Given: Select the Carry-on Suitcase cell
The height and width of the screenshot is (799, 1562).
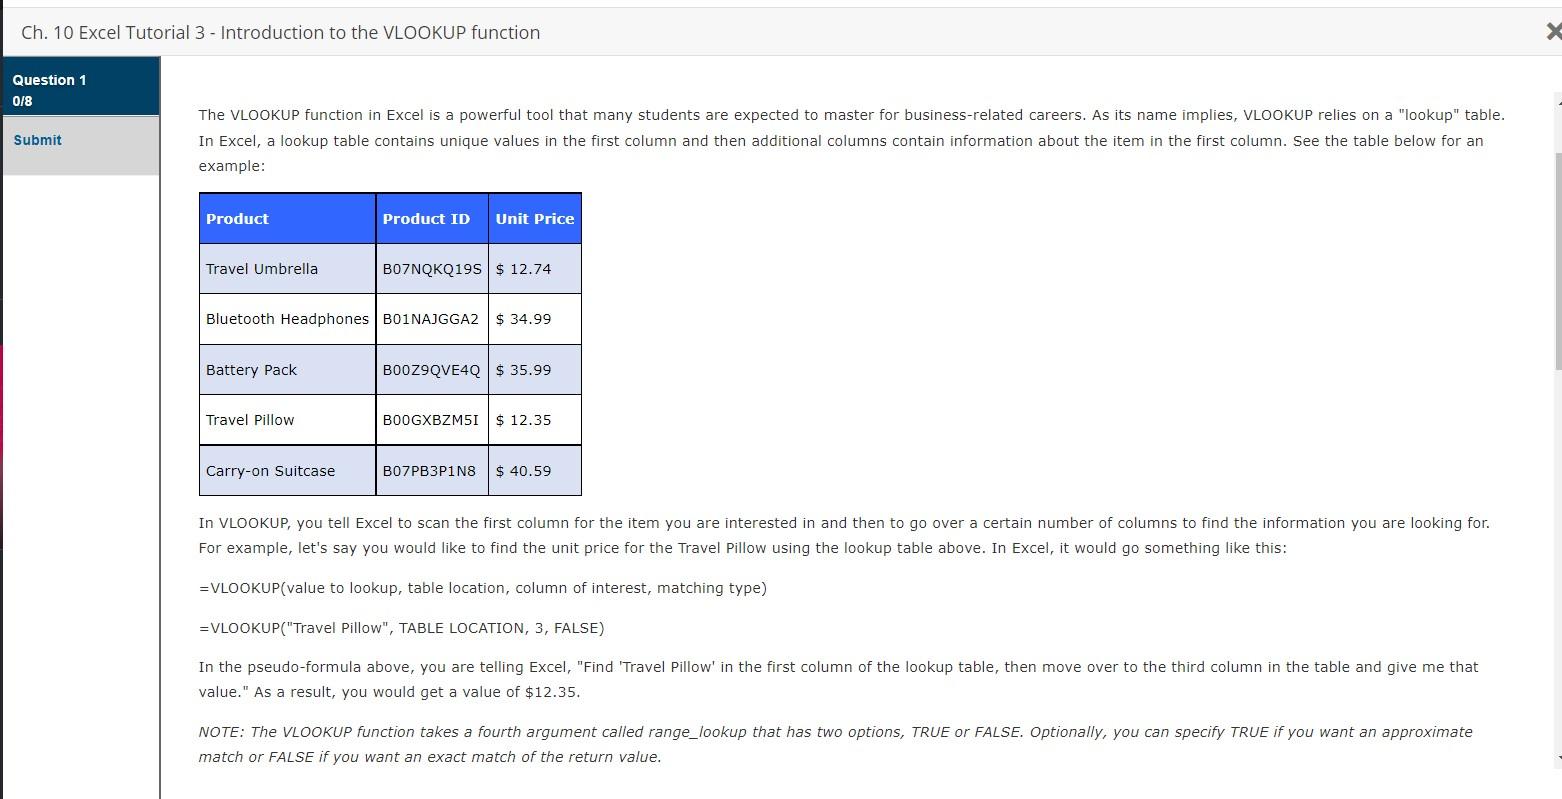Looking at the screenshot, I should (288, 471).
